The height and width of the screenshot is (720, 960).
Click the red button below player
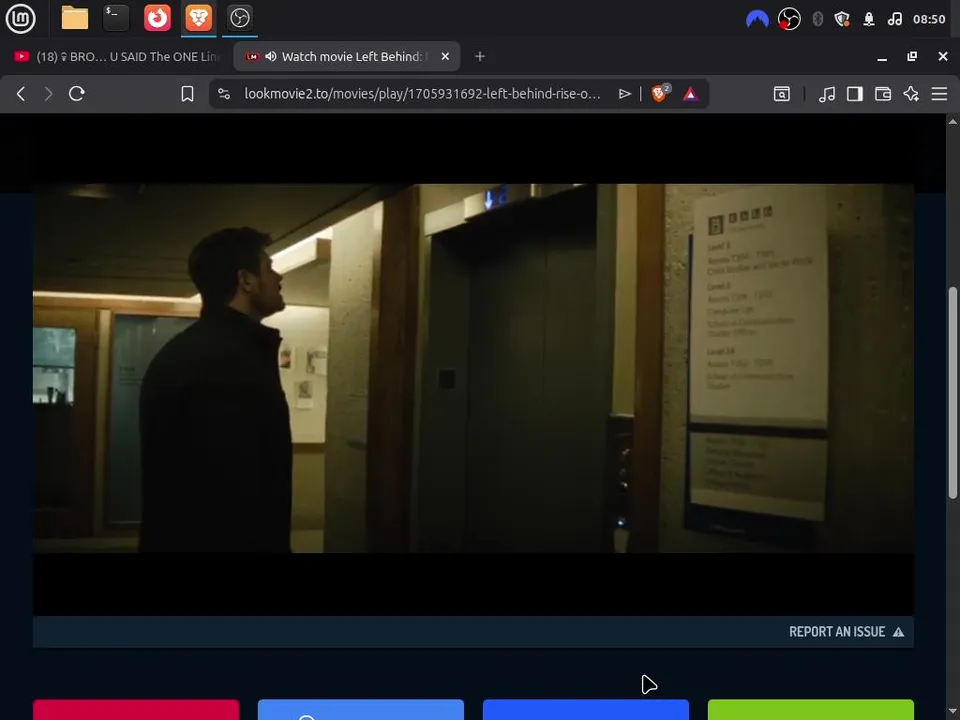[x=136, y=710]
